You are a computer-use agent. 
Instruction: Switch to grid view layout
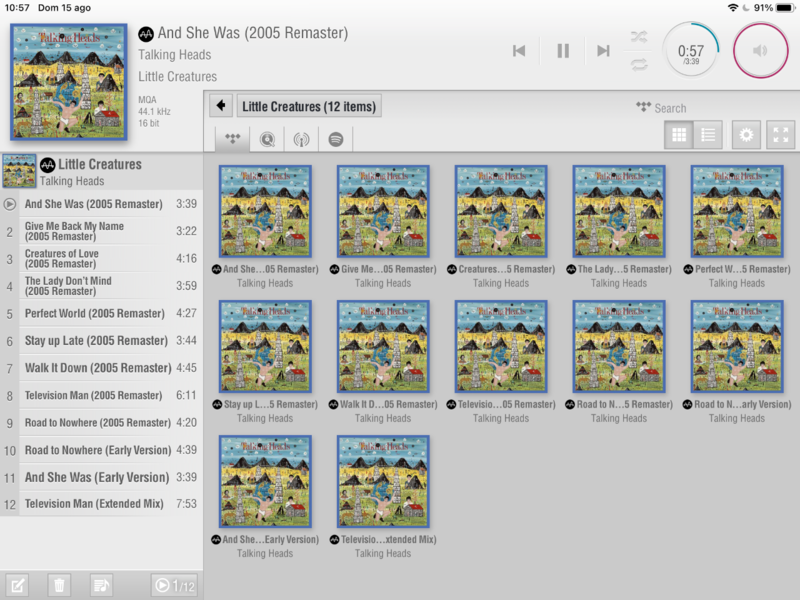679,135
